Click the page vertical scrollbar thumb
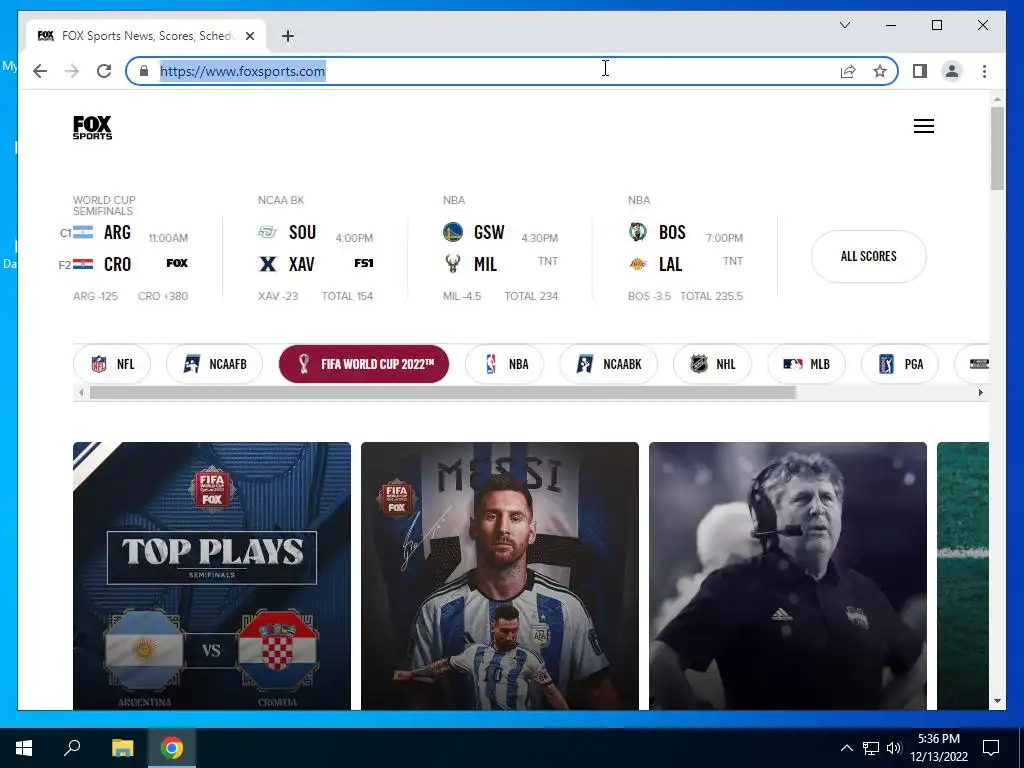Screen dimensions: 1024x768 [x=997, y=148]
